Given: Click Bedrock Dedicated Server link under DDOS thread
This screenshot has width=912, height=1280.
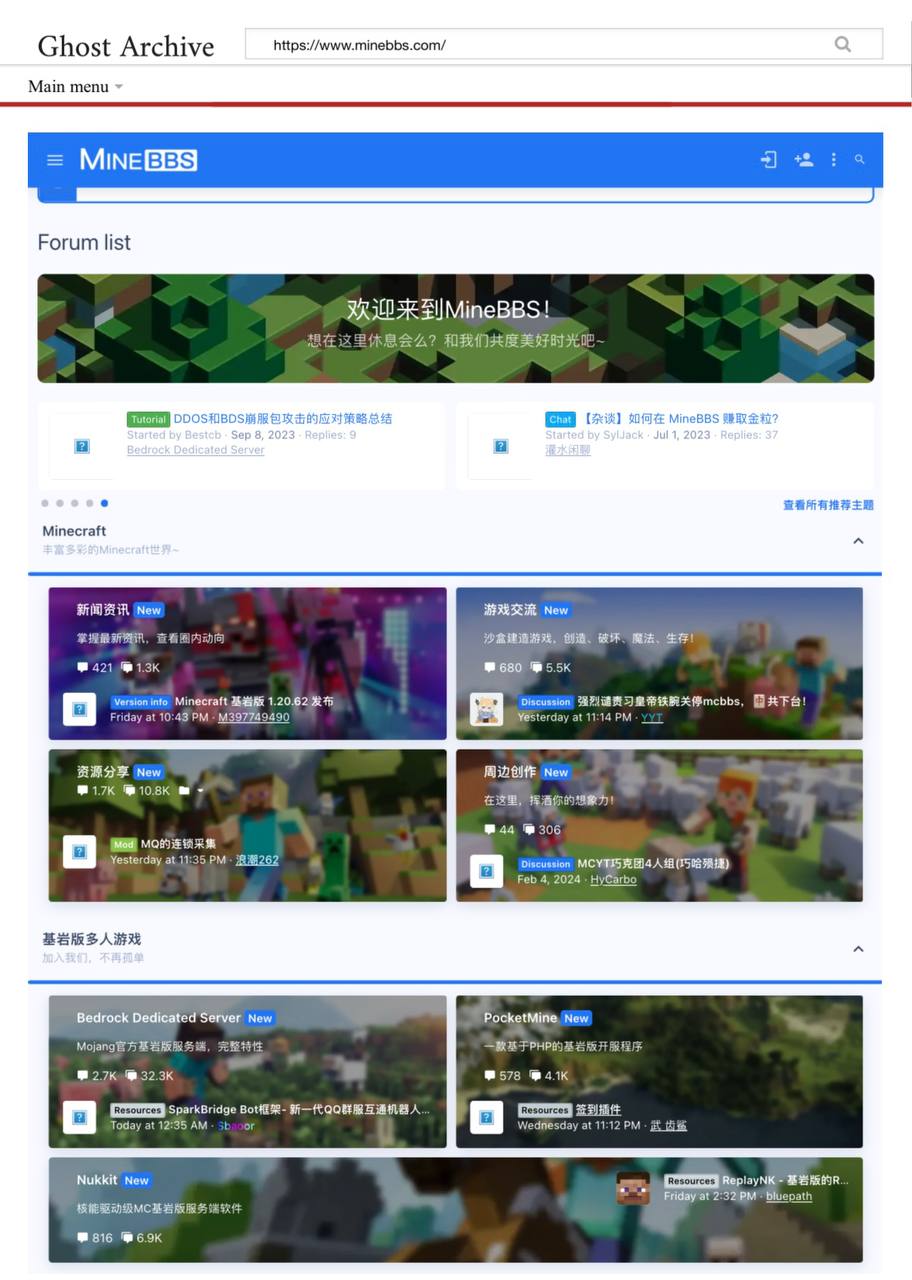Looking at the screenshot, I should [196, 450].
